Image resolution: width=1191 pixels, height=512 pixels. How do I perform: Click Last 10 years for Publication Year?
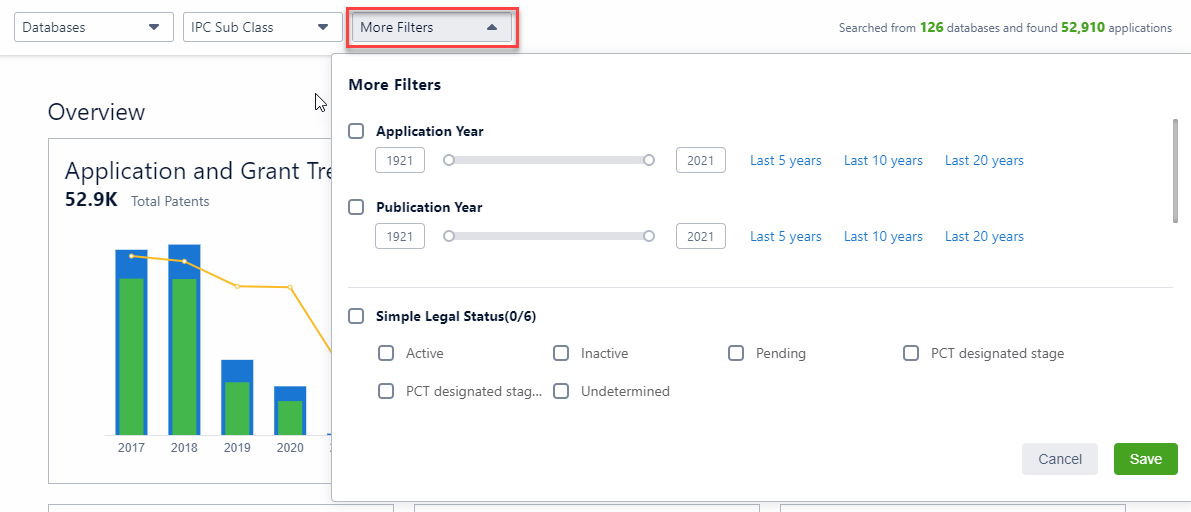click(x=883, y=237)
